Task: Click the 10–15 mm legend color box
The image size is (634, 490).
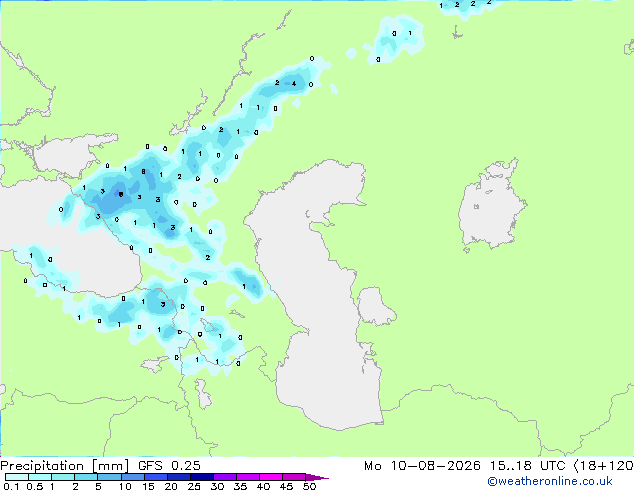Action: tap(133, 477)
